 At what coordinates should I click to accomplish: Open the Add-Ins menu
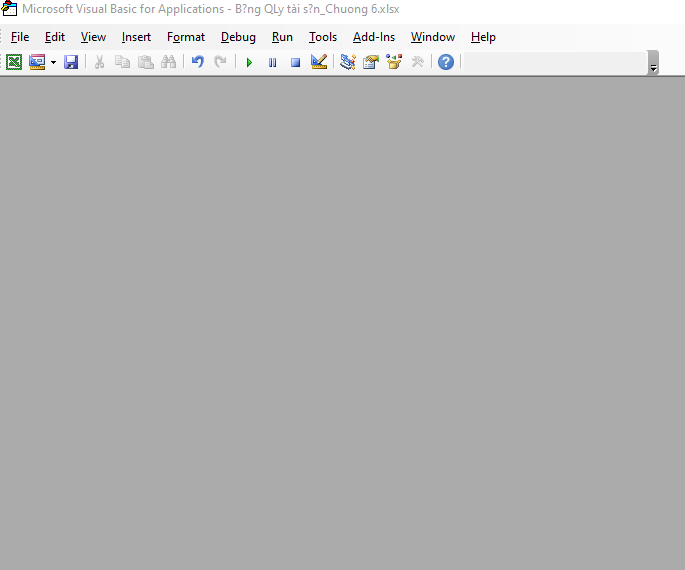[x=374, y=37]
